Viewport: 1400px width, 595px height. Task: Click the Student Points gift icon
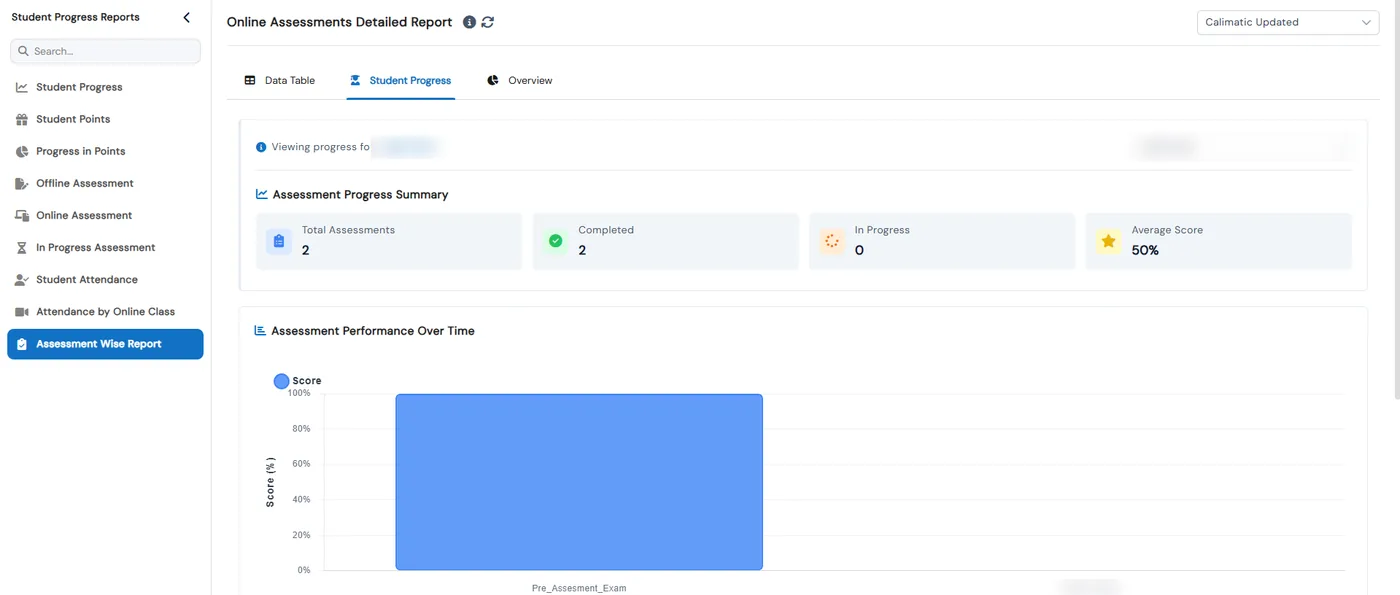(x=22, y=119)
